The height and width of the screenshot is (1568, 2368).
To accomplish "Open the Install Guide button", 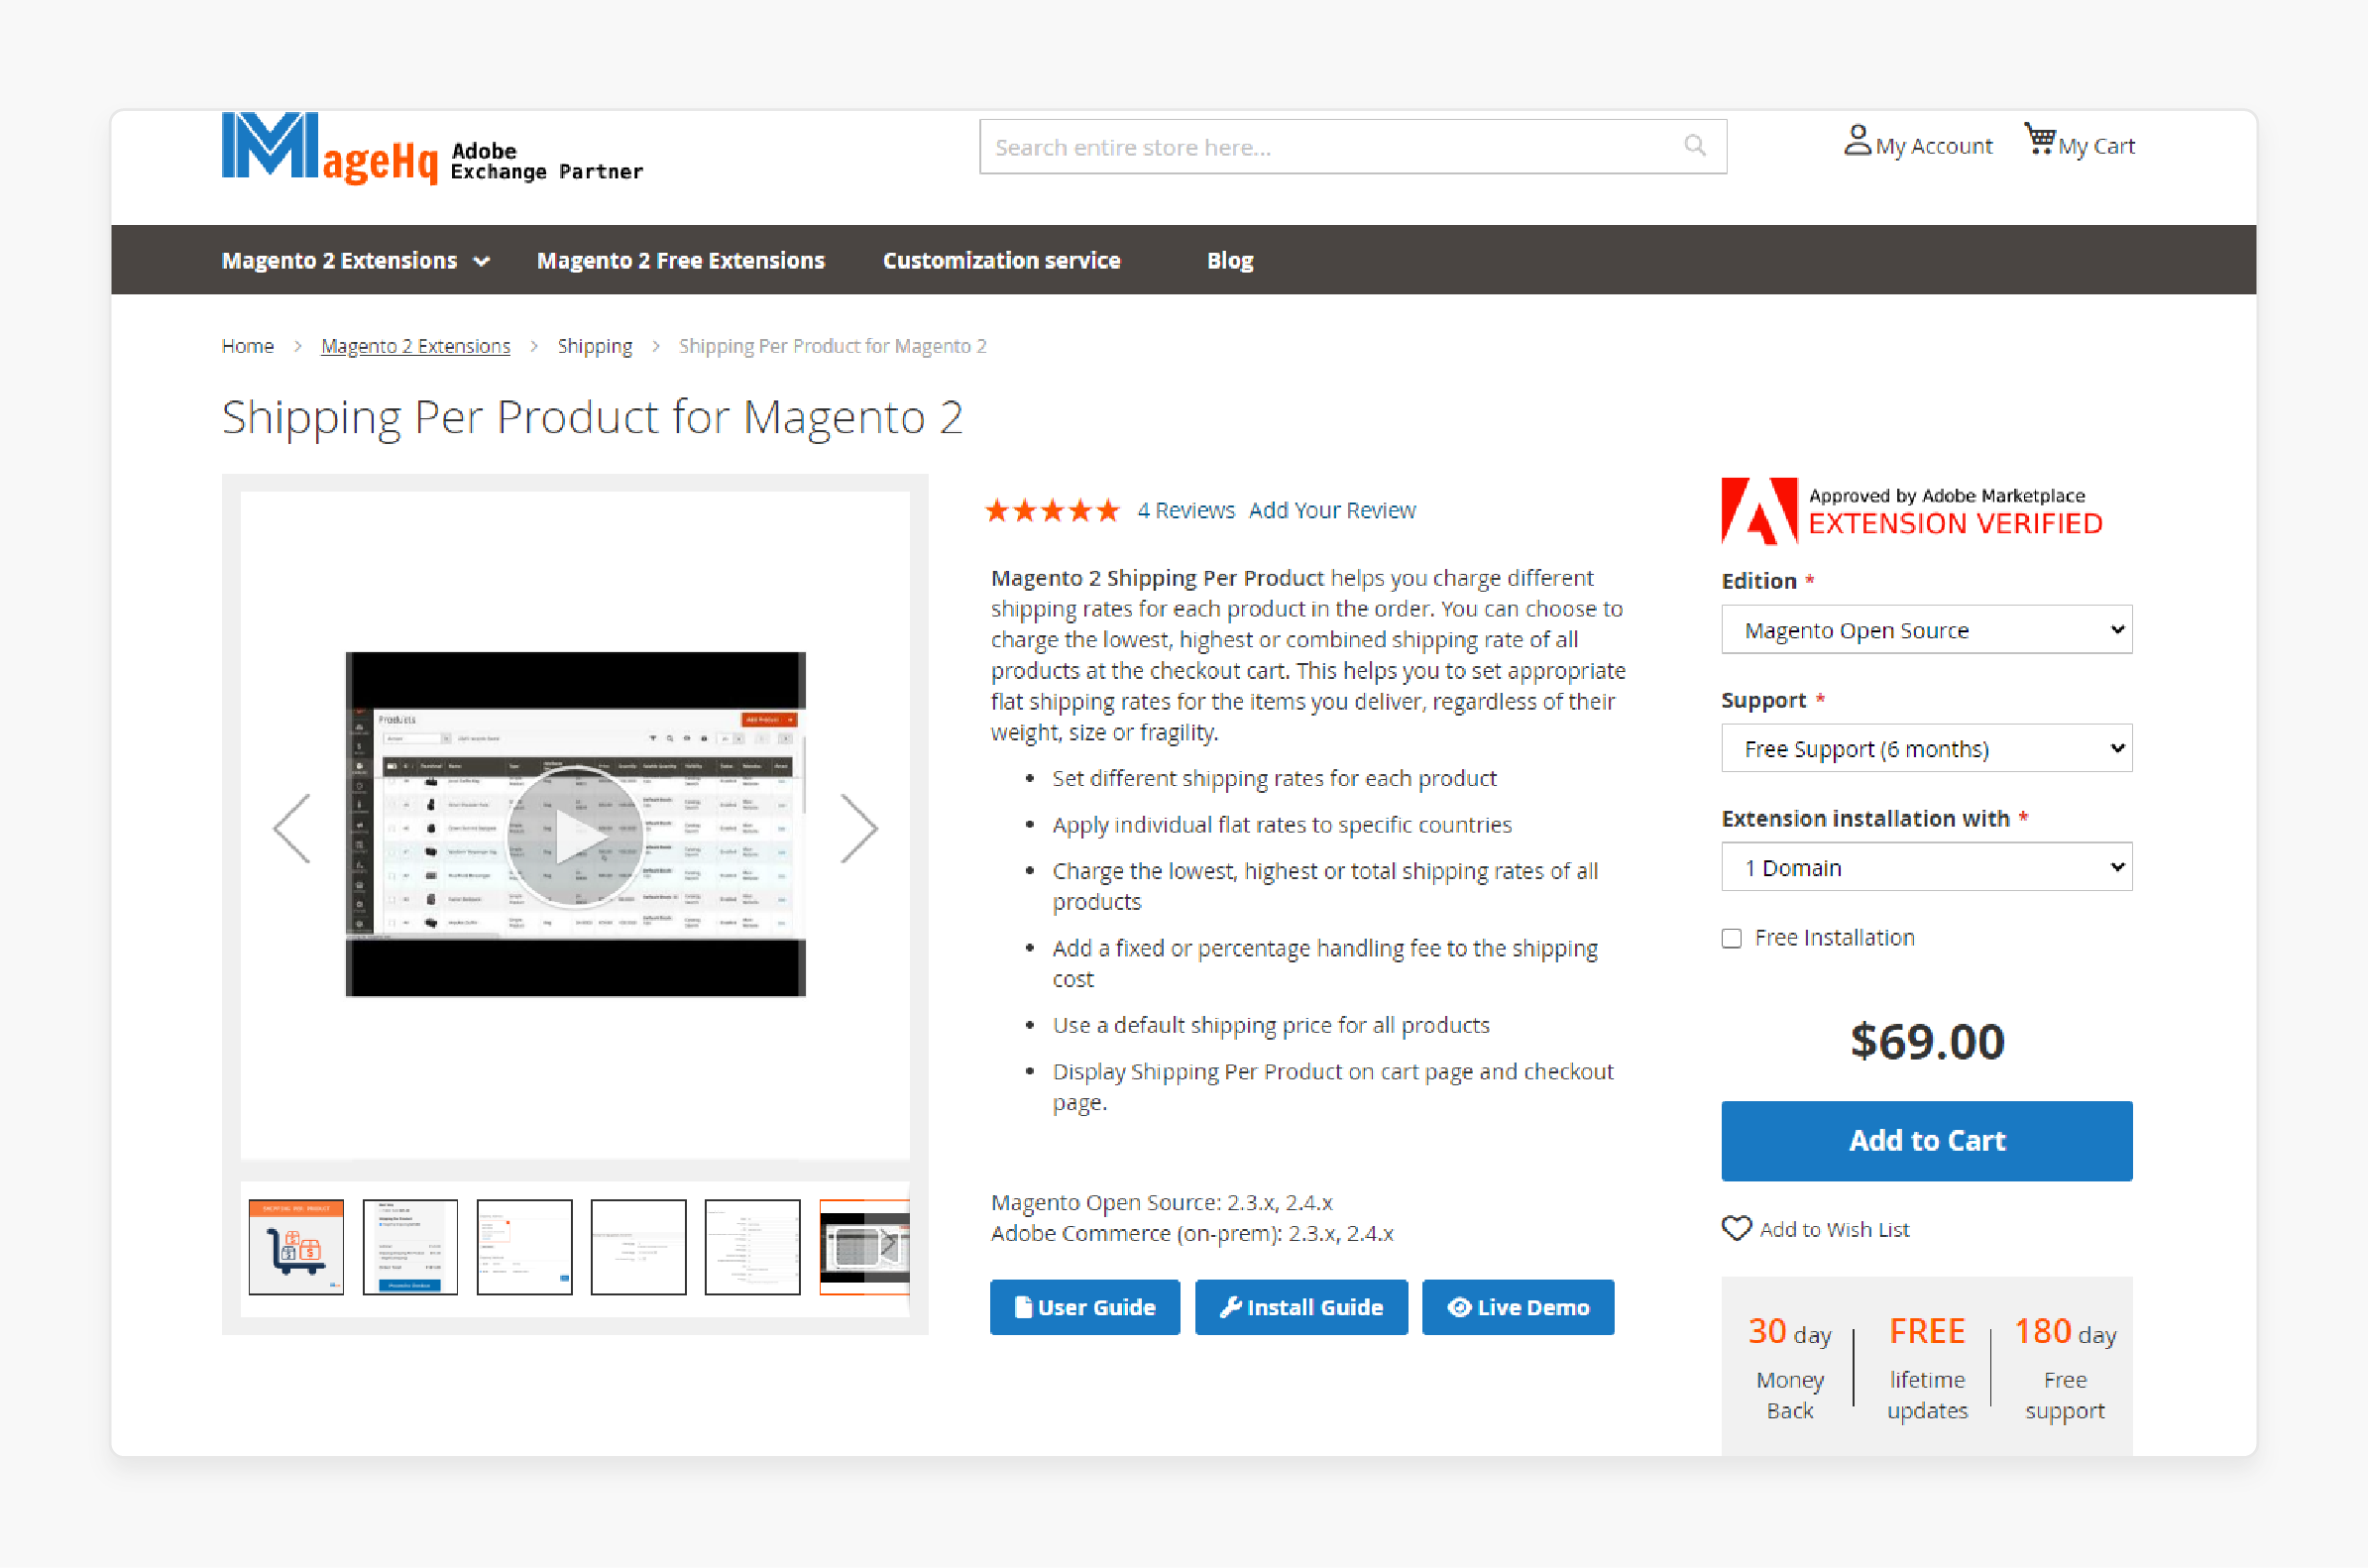I will point(1301,1307).
